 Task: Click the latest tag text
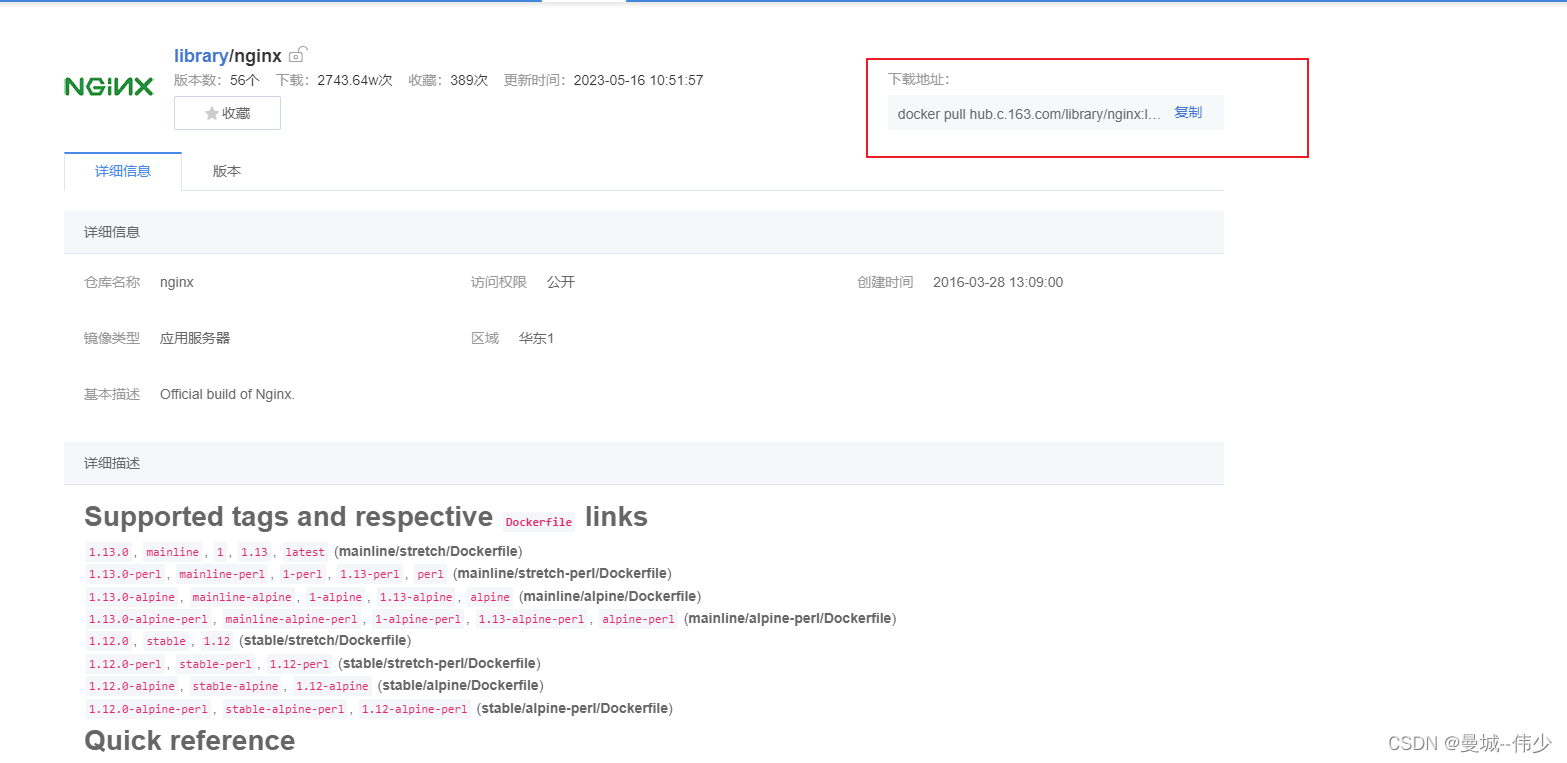[x=305, y=552]
